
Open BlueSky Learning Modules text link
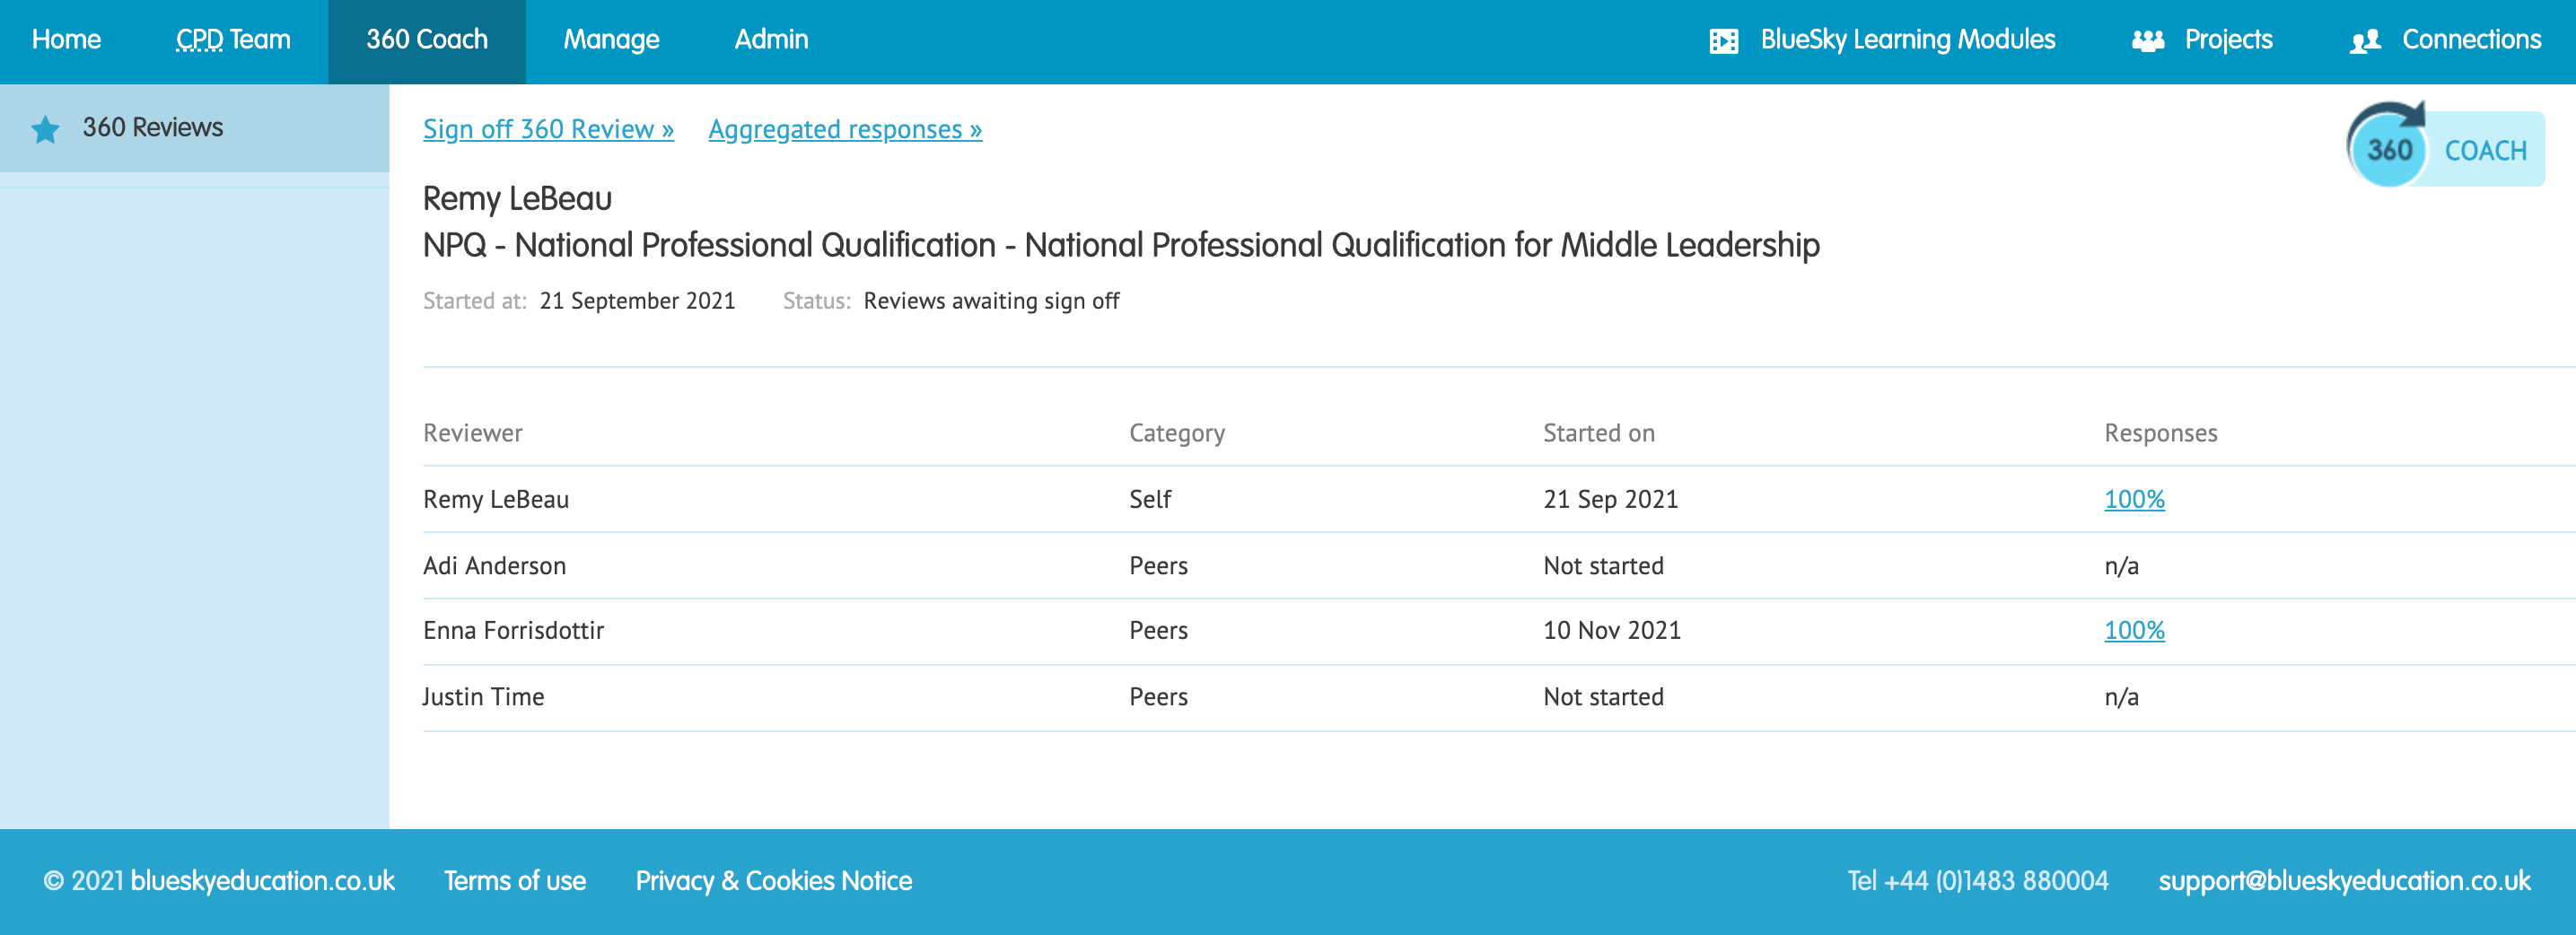1907,40
